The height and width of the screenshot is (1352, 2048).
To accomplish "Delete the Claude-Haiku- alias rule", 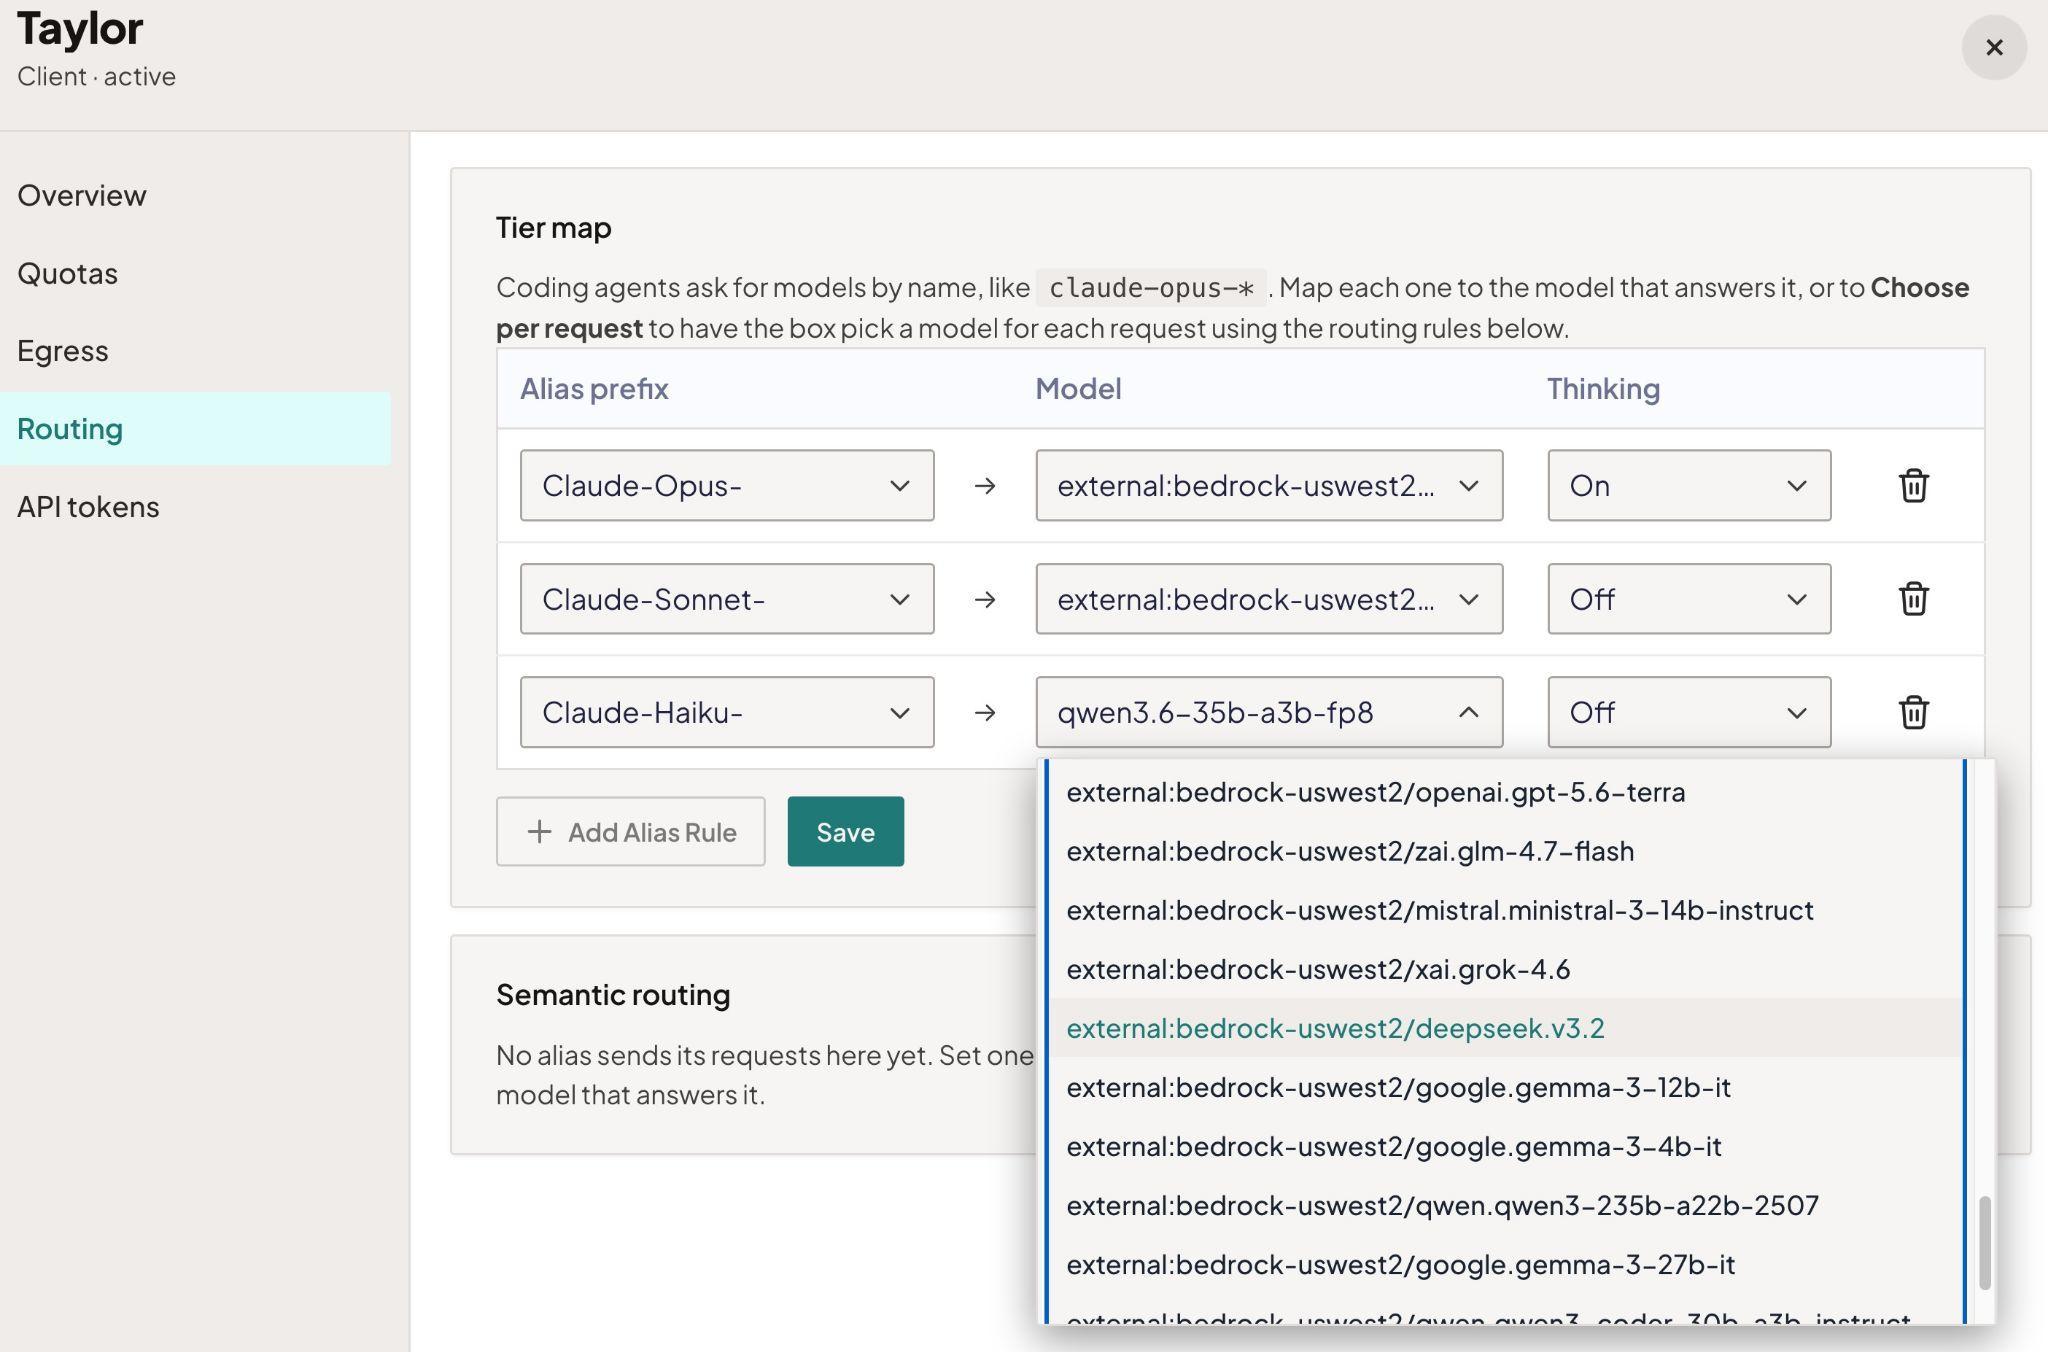I will click(x=1913, y=712).
